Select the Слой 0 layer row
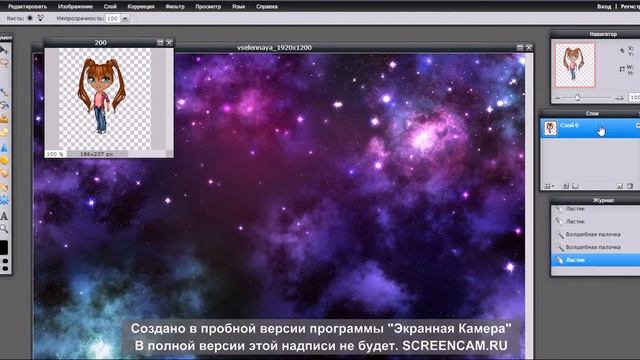The image size is (640, 360). tap(590, 128)
